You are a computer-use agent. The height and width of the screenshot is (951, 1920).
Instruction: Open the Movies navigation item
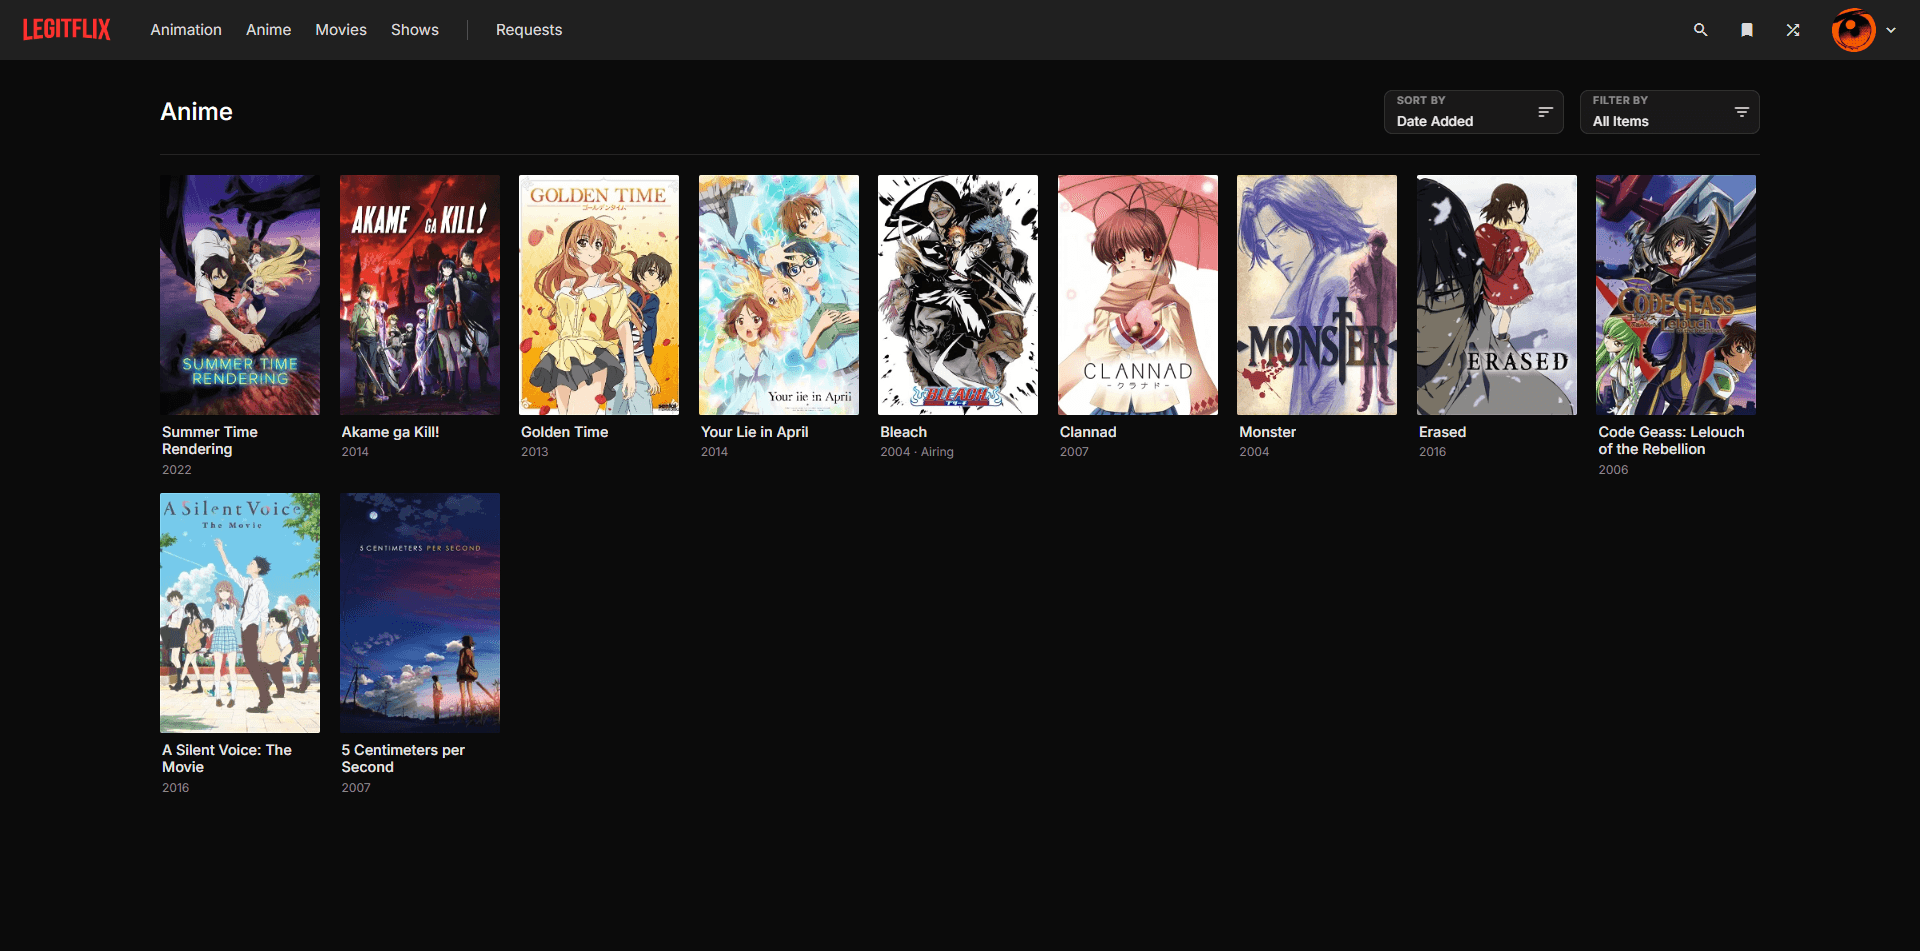[x=341, y=30]
